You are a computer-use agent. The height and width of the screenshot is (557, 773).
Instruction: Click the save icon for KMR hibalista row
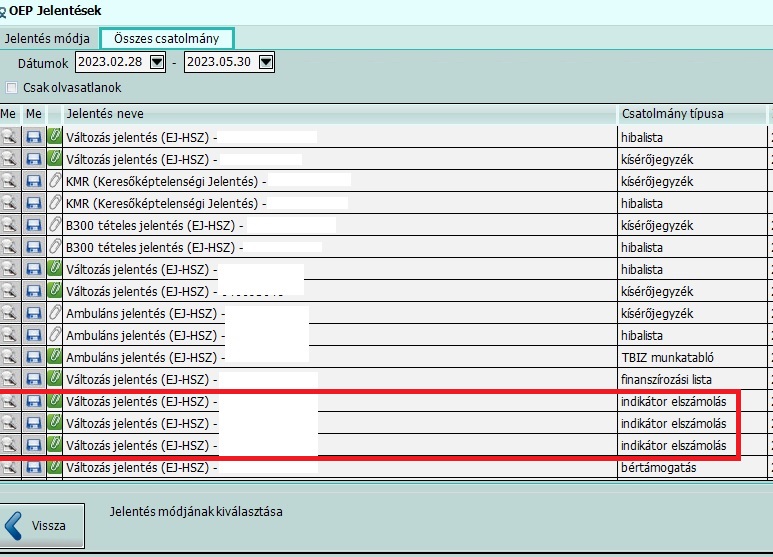33,202
